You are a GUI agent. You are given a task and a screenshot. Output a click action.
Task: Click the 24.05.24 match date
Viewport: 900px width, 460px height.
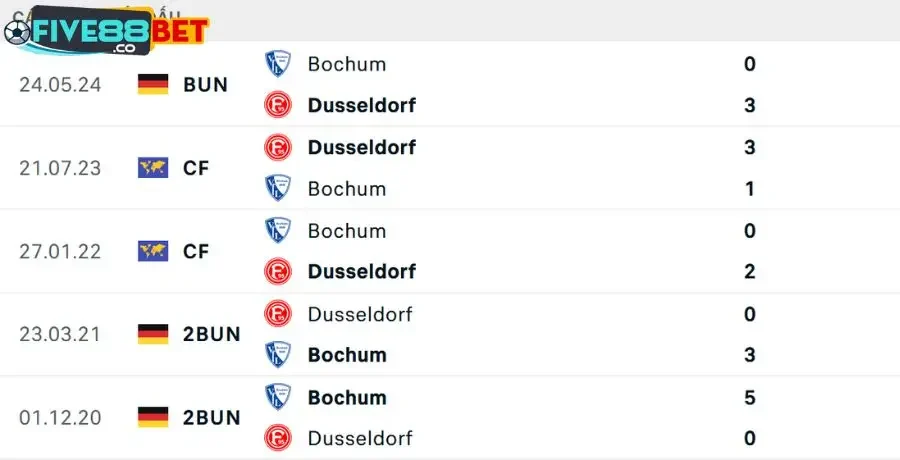coord(60,85)
